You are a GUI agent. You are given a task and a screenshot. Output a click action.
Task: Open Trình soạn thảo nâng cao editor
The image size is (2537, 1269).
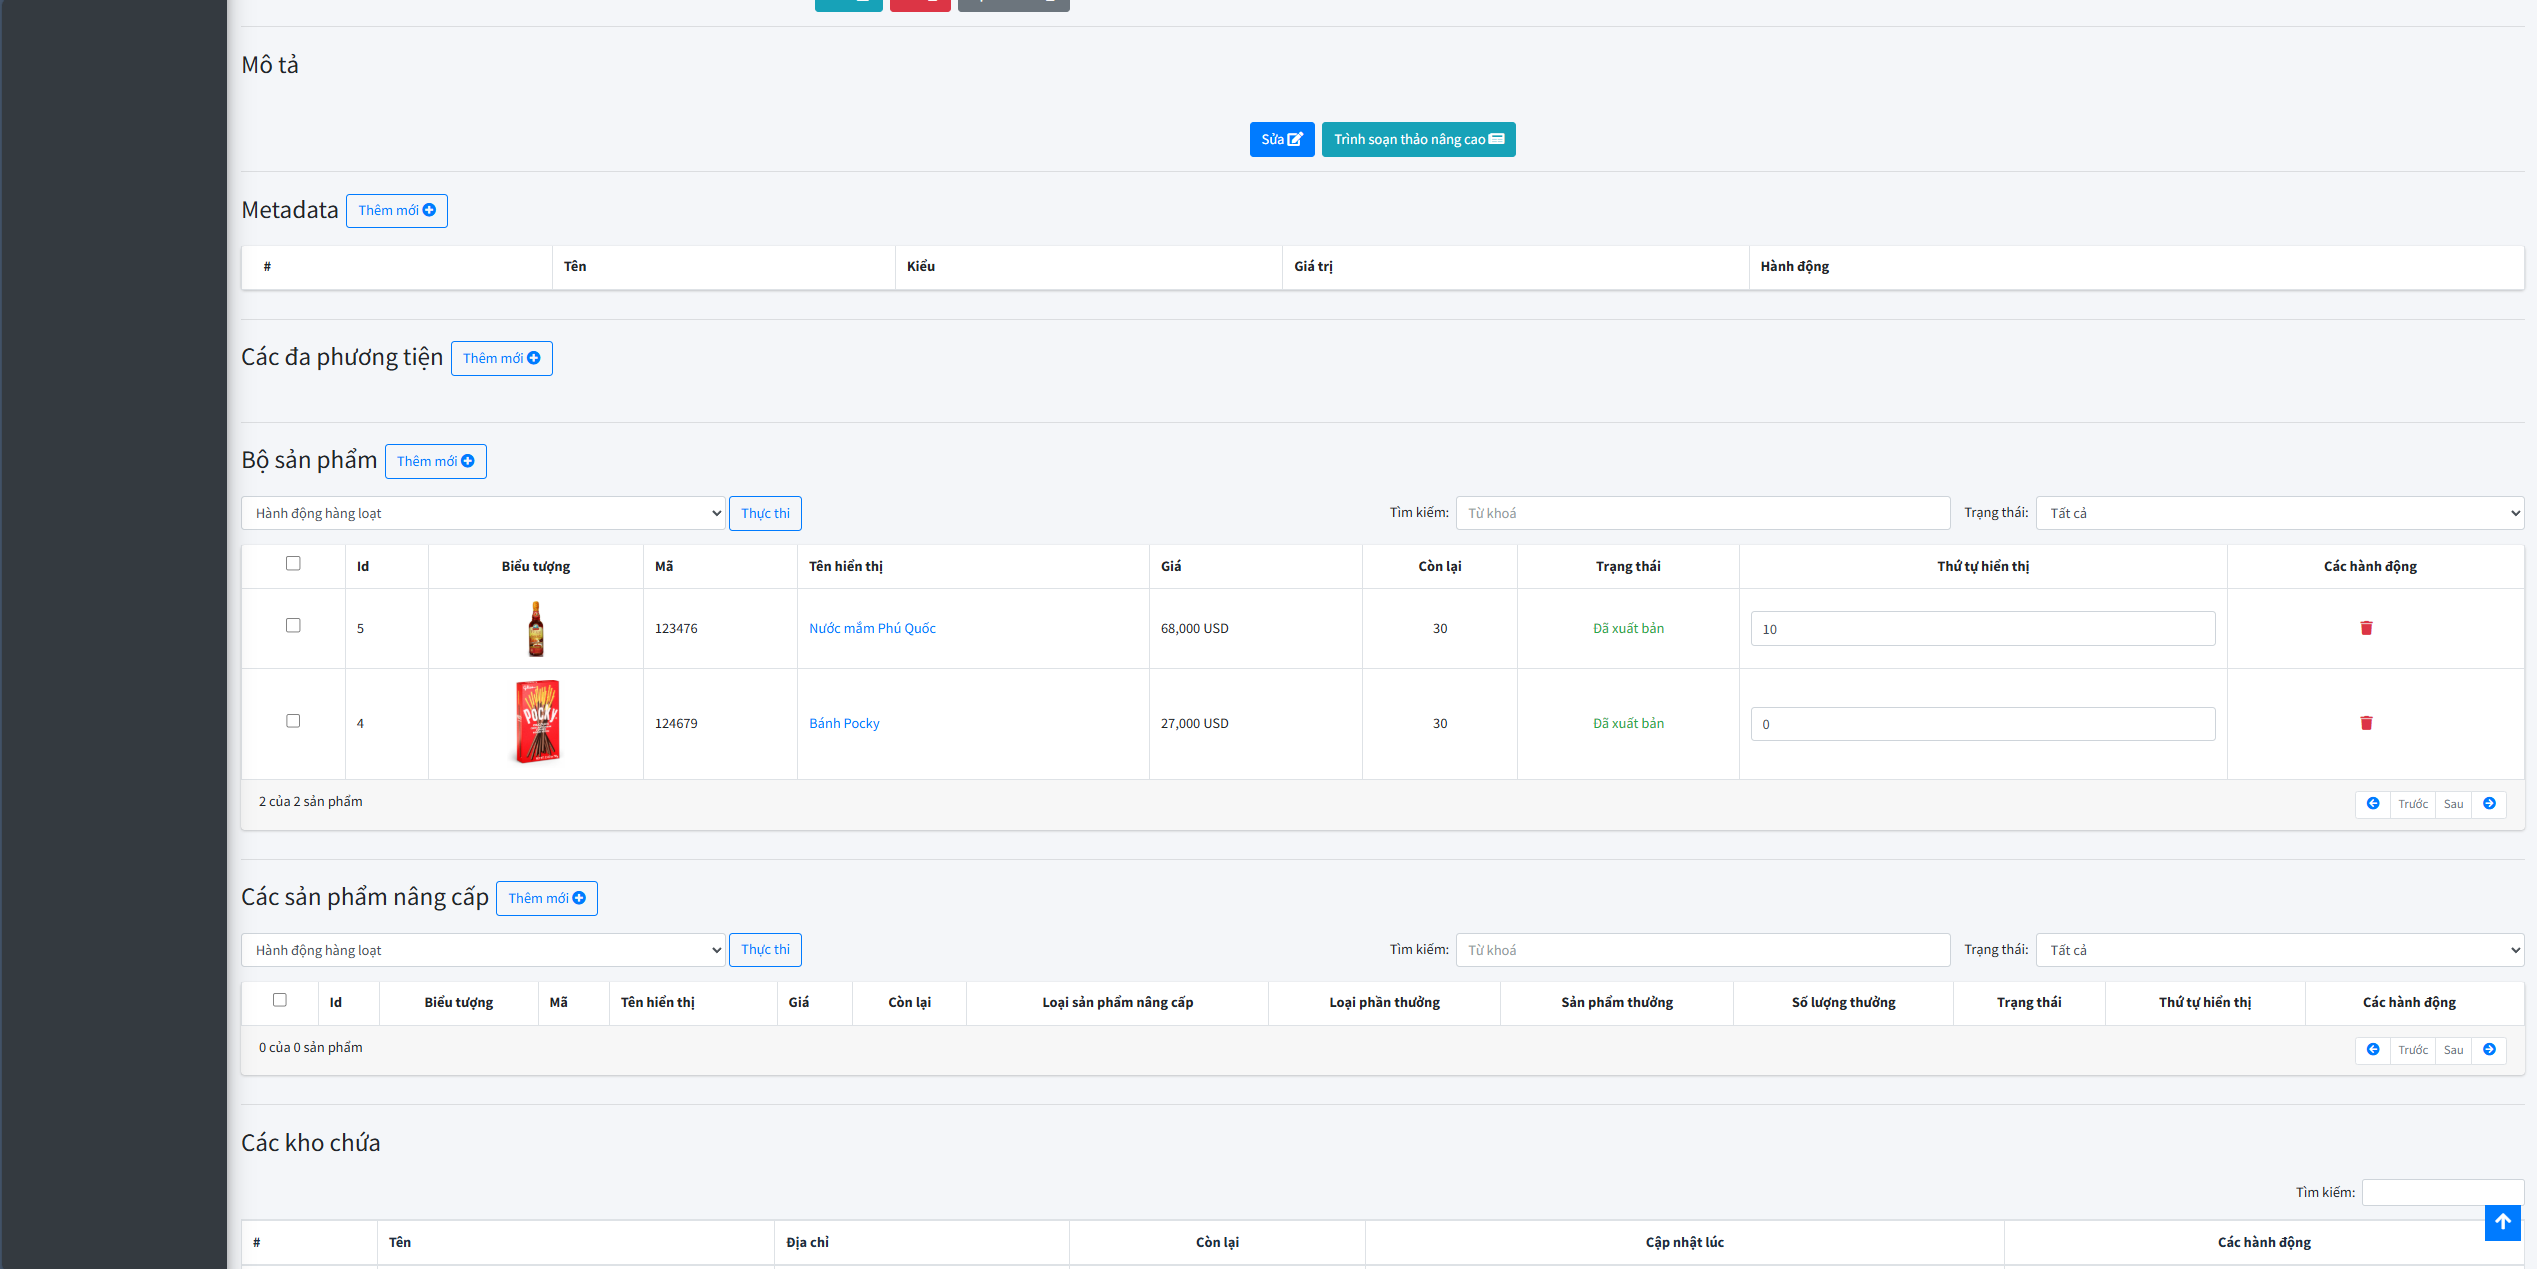[x=1418, y=139]
